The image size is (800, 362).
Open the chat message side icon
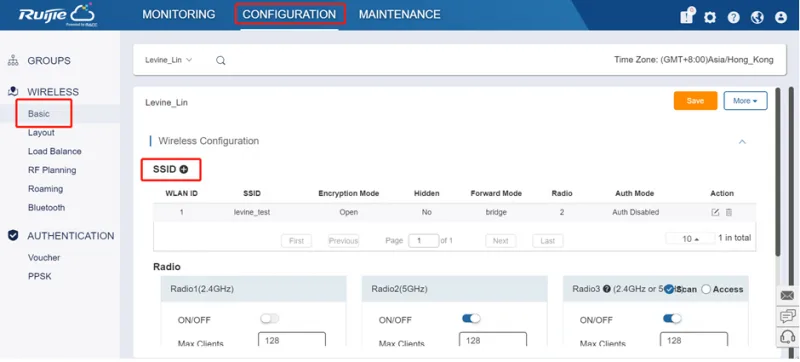(788, 316)
